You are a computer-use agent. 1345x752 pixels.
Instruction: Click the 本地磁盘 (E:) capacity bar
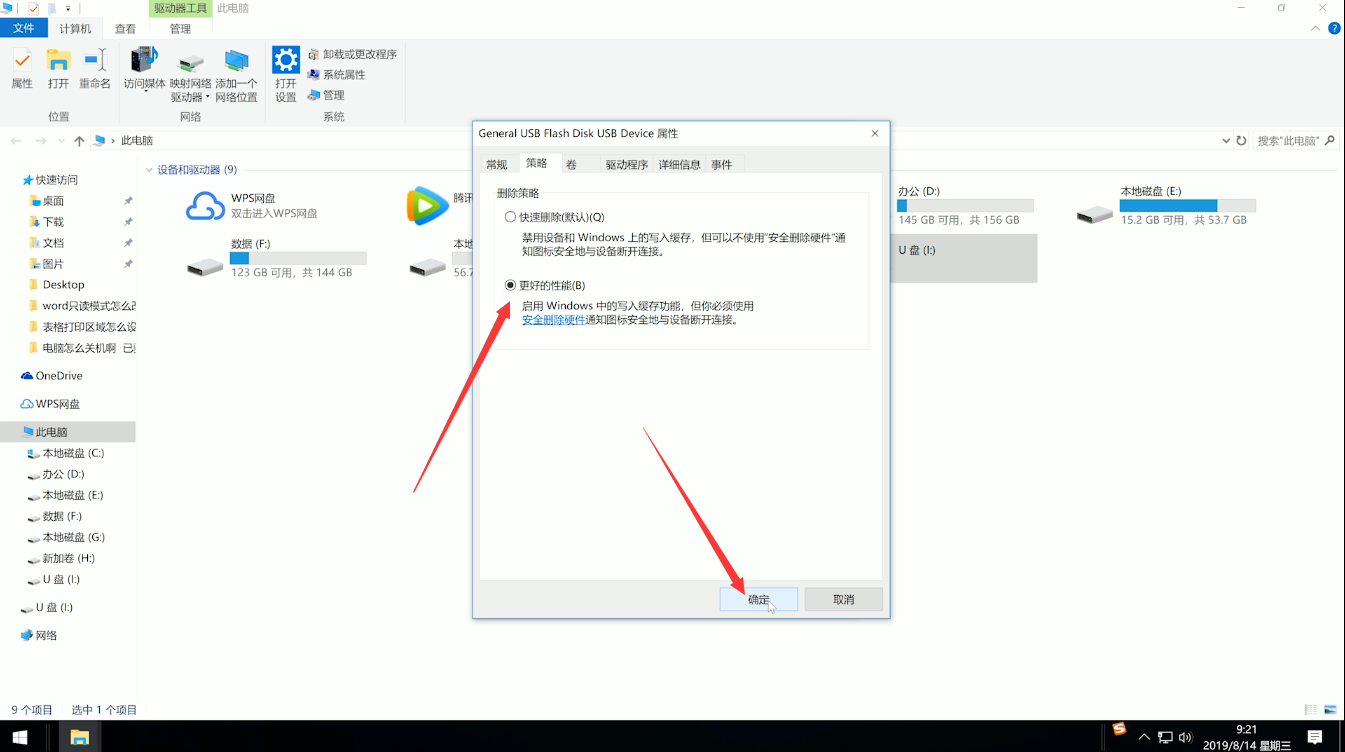click(1187, 206)
